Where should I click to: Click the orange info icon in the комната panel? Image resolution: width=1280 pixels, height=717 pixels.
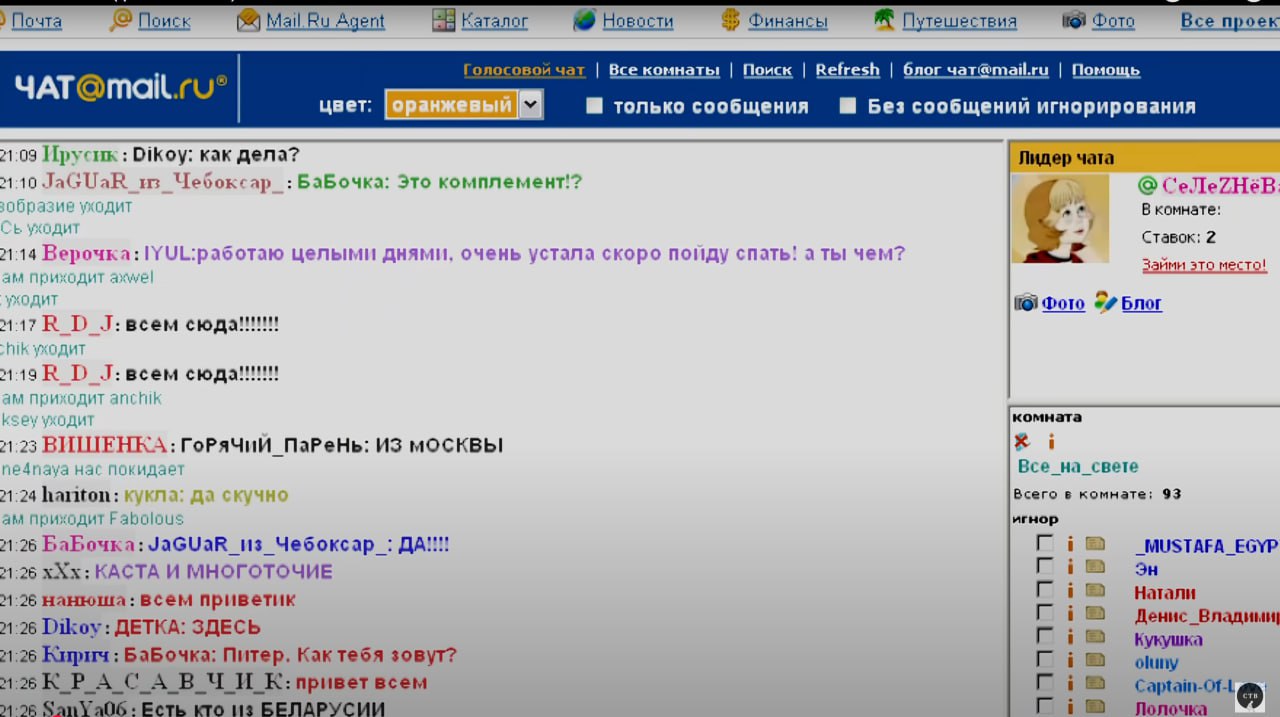1050,440
